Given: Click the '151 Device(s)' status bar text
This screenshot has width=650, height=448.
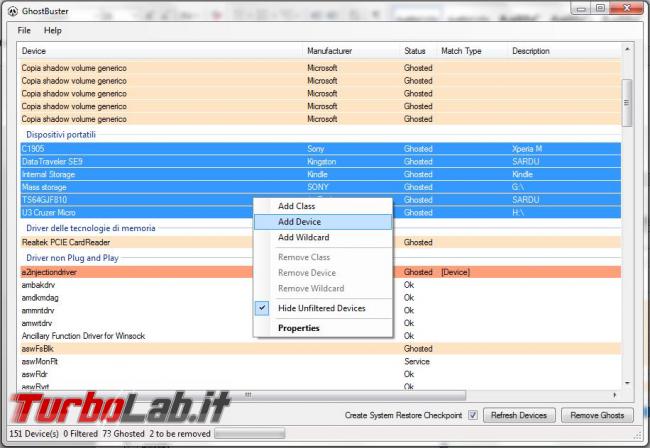Looking at the screenshot, I should coord(34,434).
